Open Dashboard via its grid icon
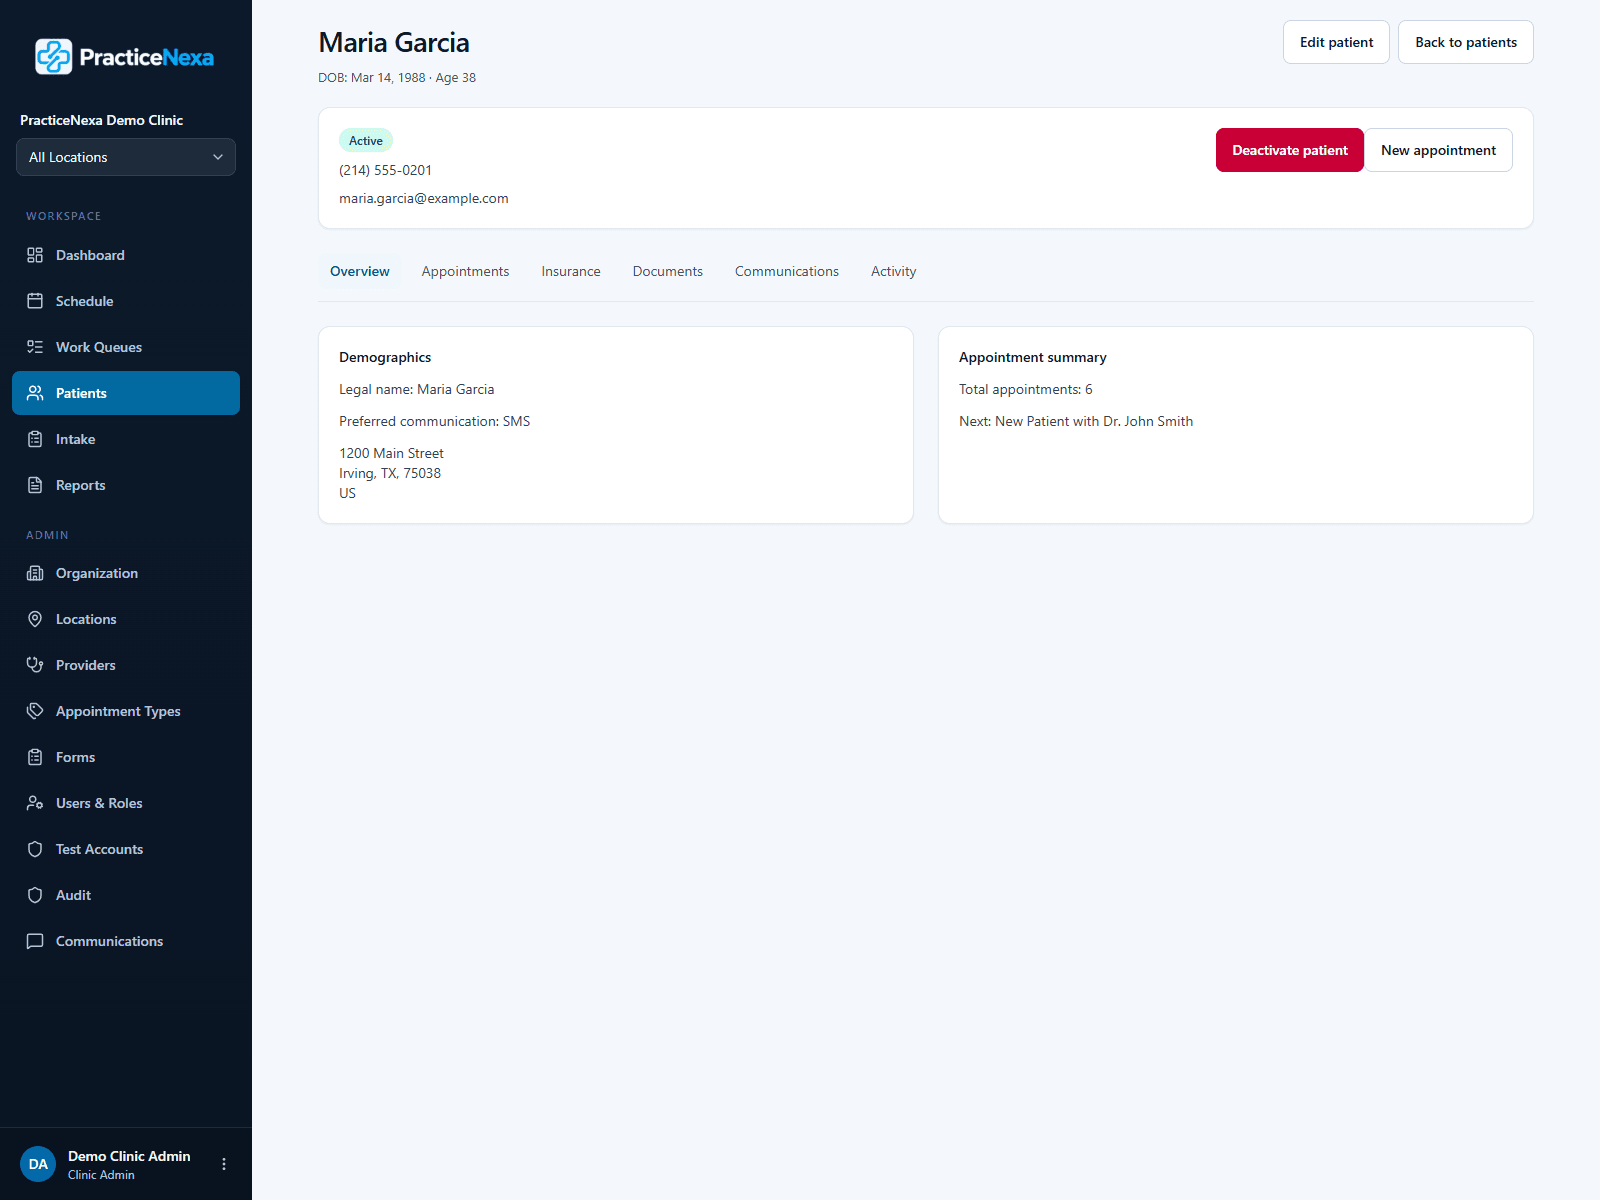Viewport: 1600px width, 1200px height. pyautogui.click(x=35, y=255)
